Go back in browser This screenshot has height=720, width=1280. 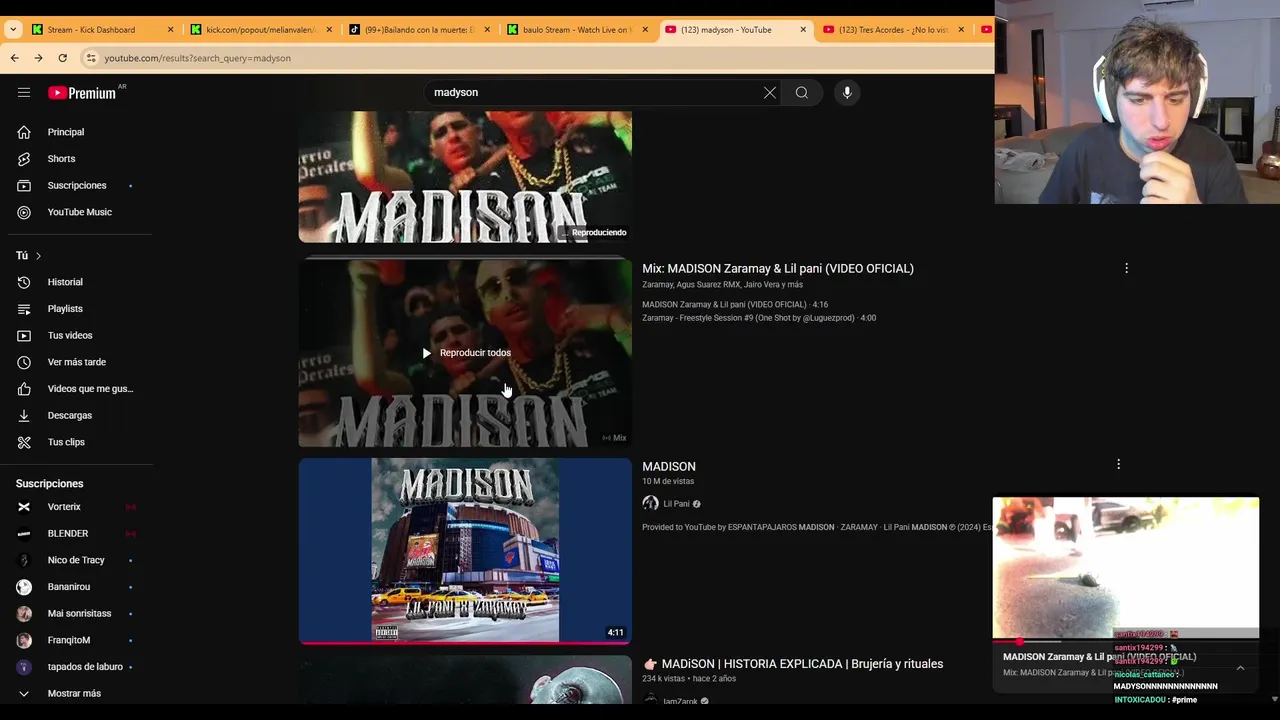[x=15, y=58]
